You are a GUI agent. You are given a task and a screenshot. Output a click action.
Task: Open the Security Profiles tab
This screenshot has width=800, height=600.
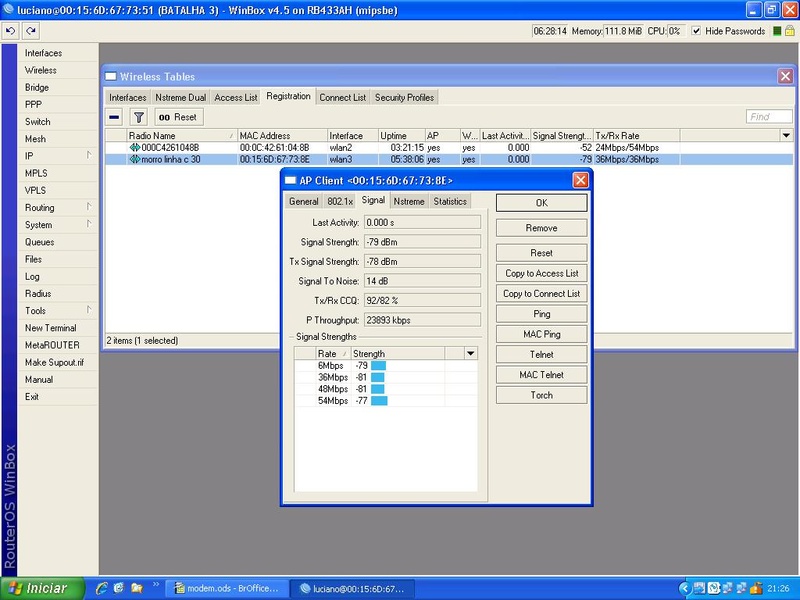coord(404,97)
